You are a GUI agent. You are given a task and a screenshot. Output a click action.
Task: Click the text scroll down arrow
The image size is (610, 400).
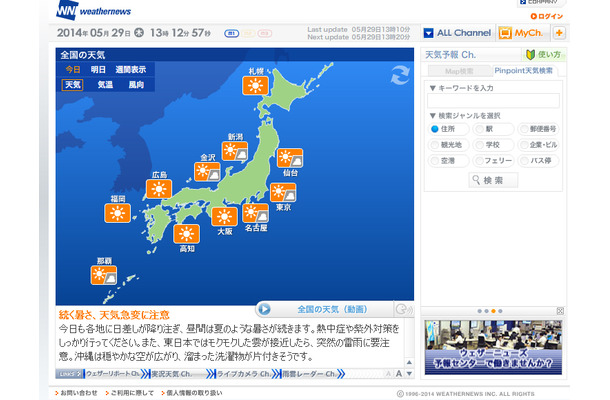click(409, 374)
